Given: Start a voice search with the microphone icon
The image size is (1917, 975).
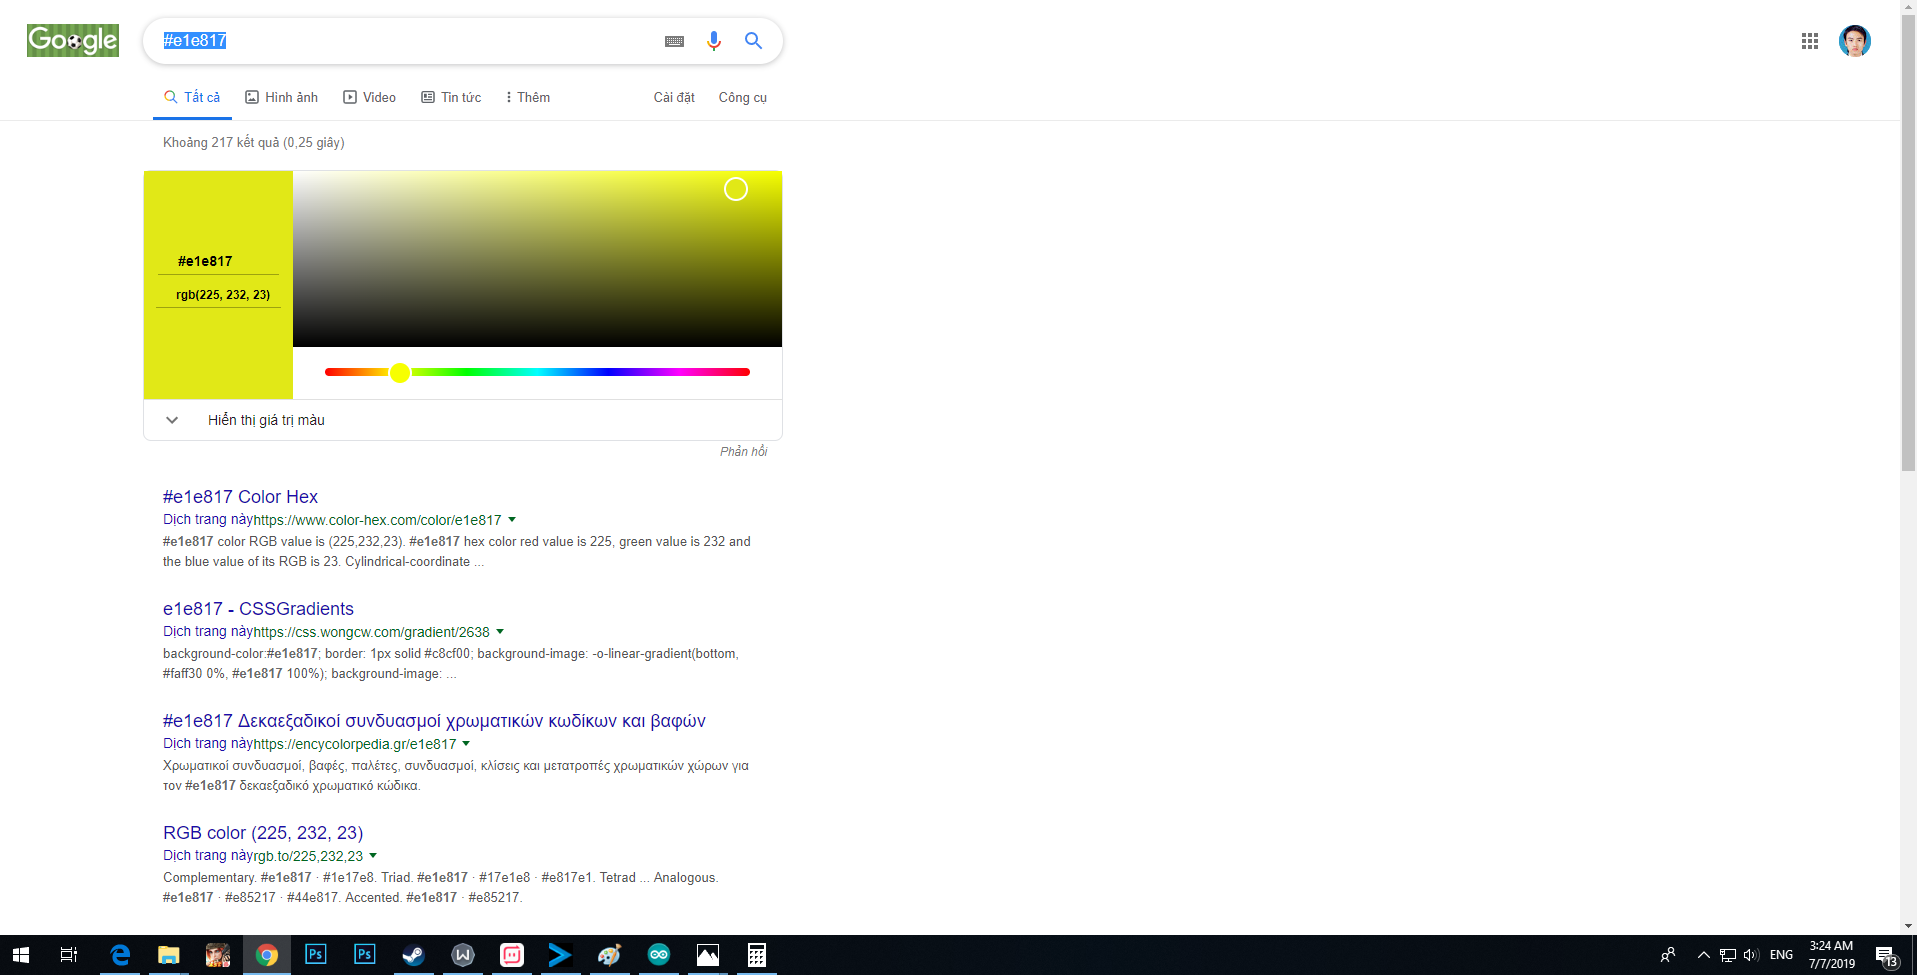Looking at the screenshot, I should tap(713, 41).
